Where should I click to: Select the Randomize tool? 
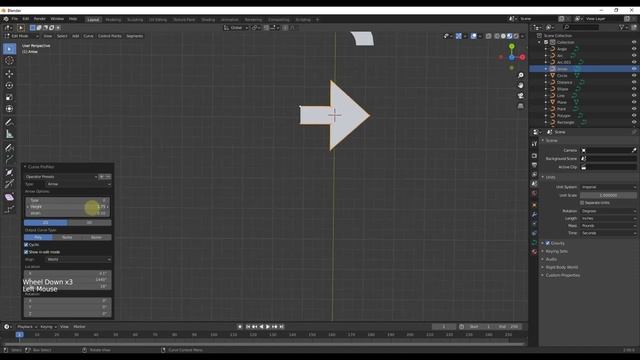point(9,209)
